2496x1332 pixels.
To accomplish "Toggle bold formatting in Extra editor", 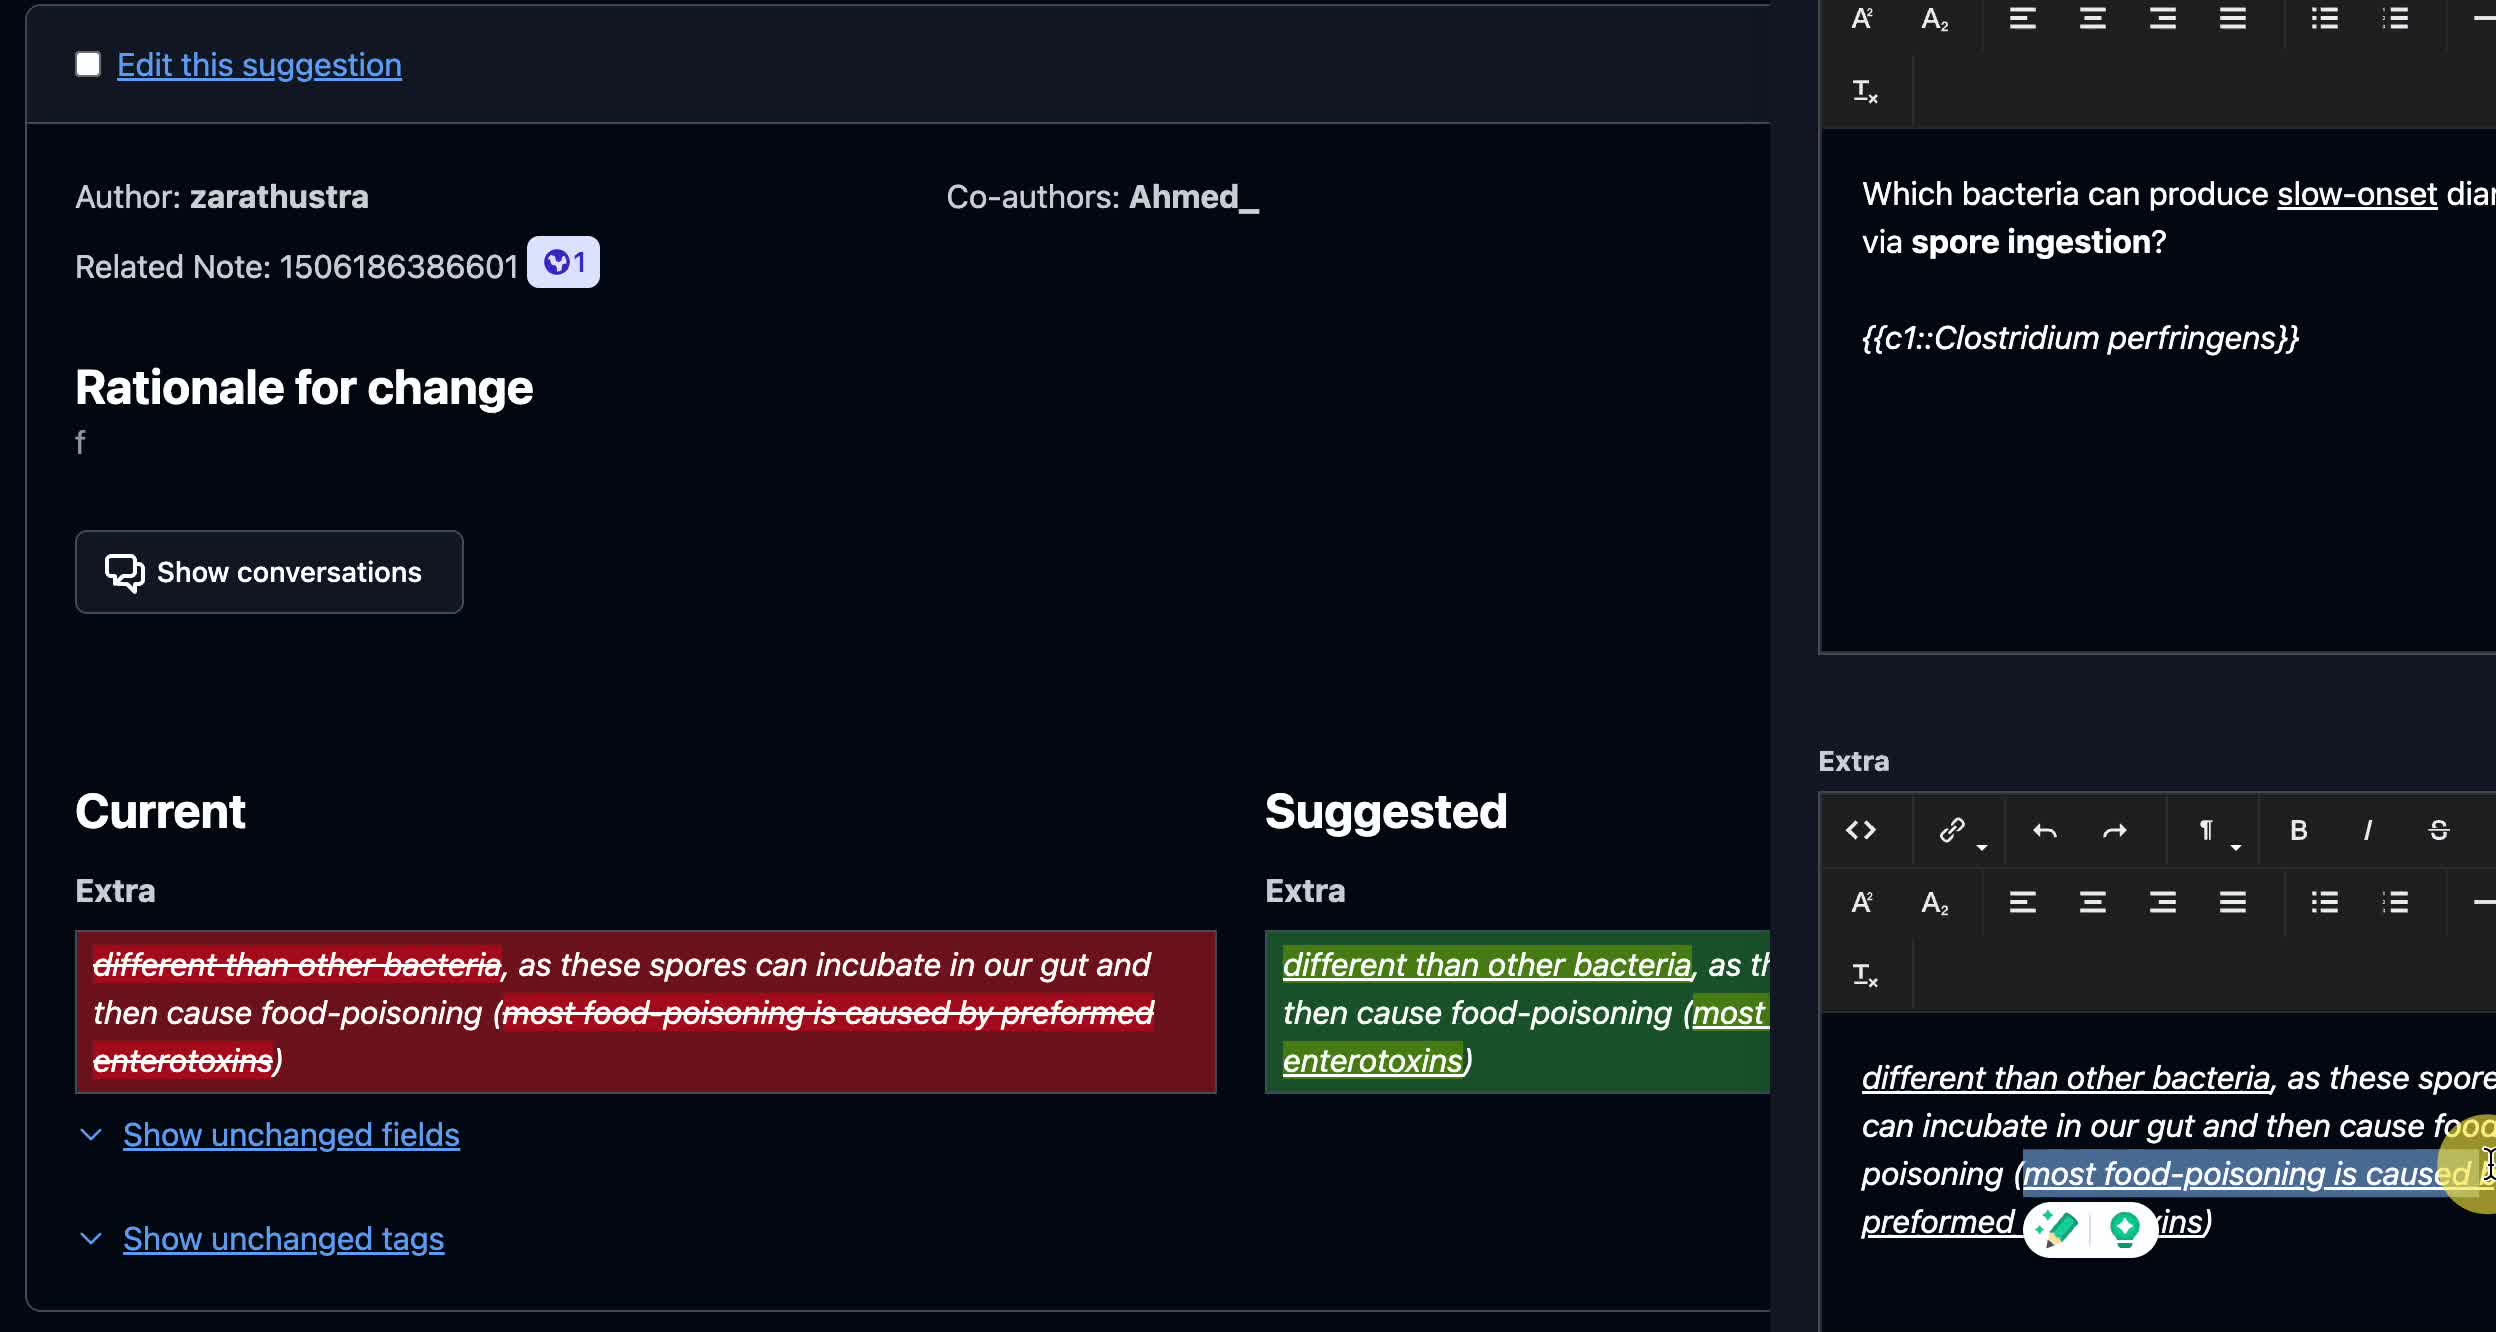I will point(2298,830).
